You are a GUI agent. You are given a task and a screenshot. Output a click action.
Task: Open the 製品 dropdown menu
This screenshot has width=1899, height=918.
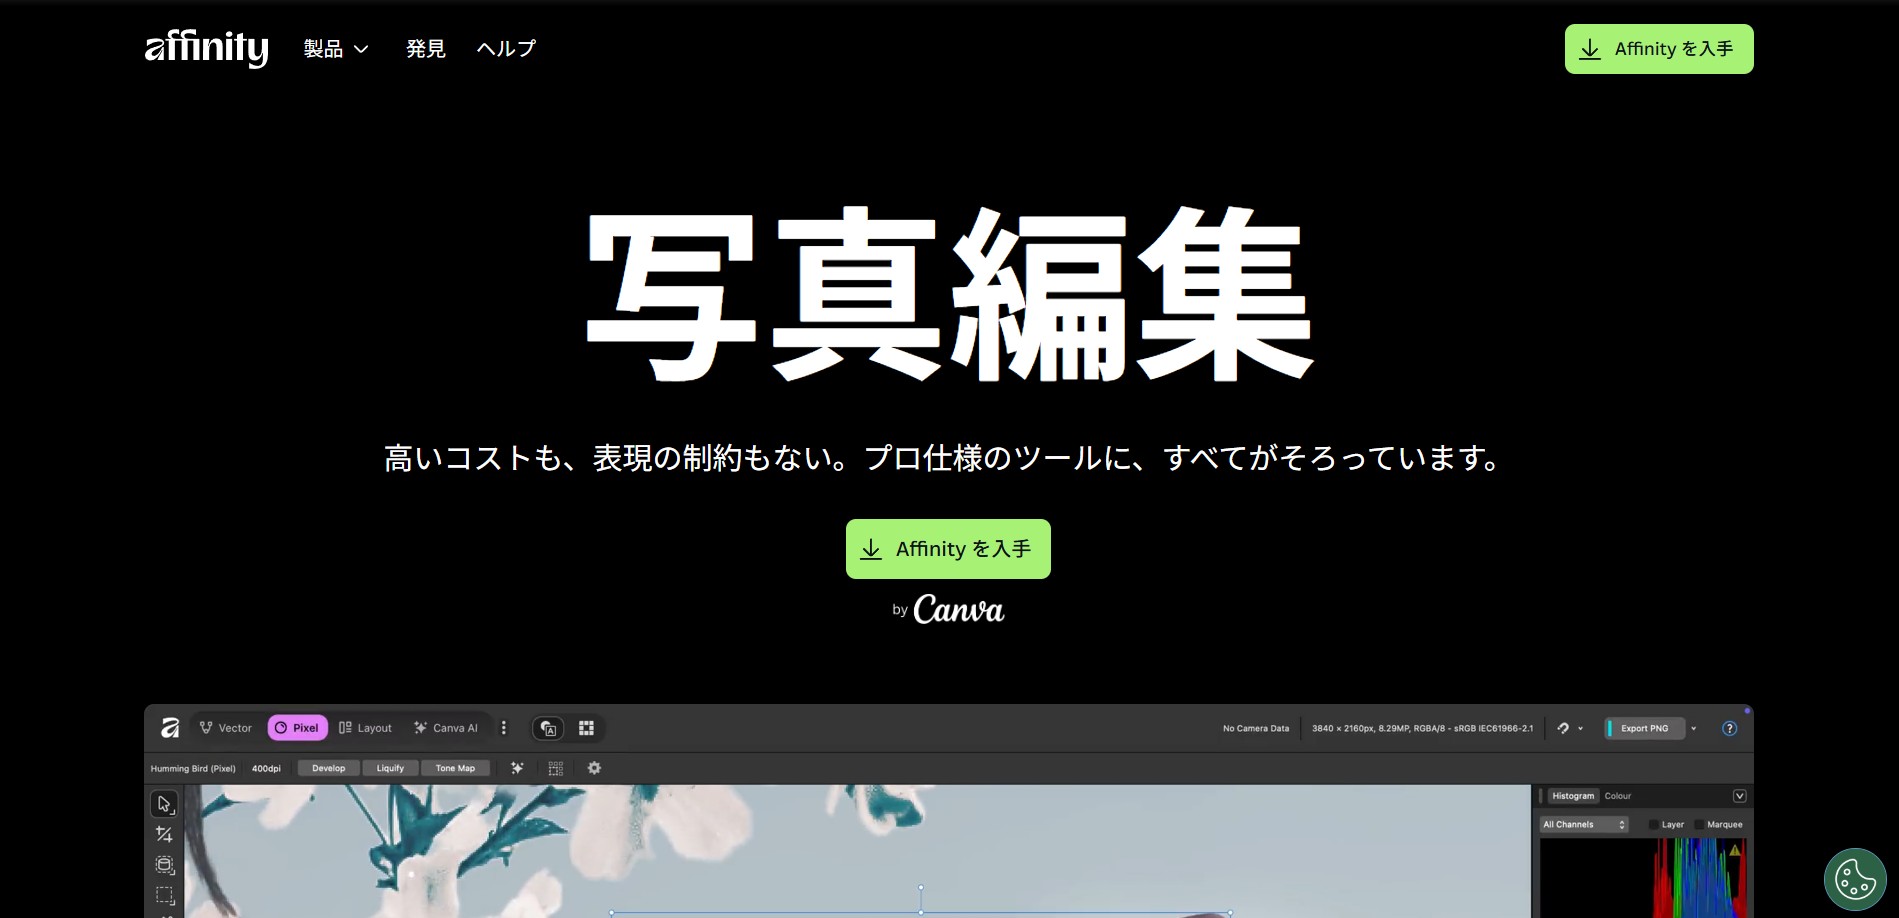pyautogui.click(x=336, y=49)
